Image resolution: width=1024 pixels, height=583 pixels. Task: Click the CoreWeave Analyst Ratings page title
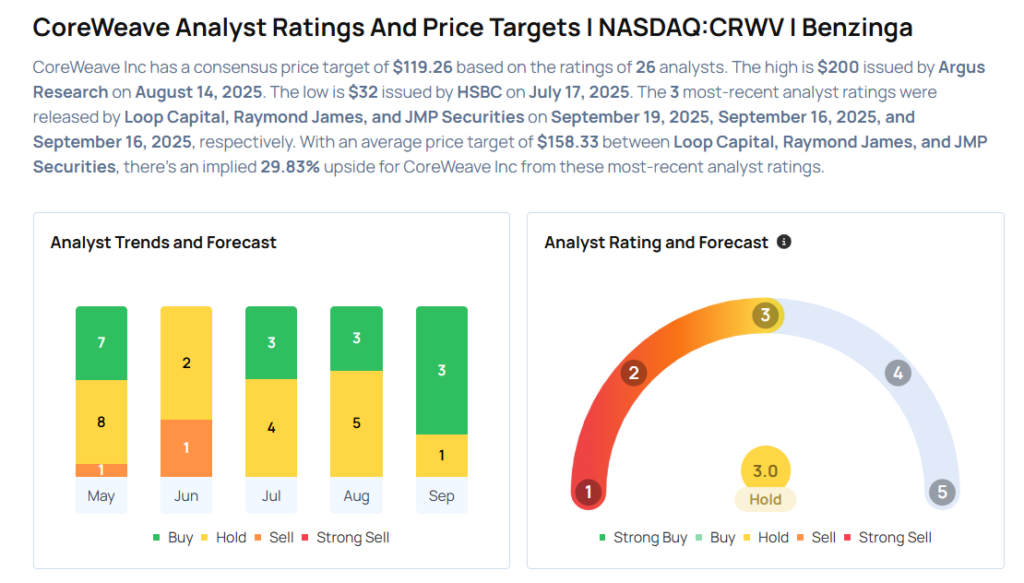point(472,27)
